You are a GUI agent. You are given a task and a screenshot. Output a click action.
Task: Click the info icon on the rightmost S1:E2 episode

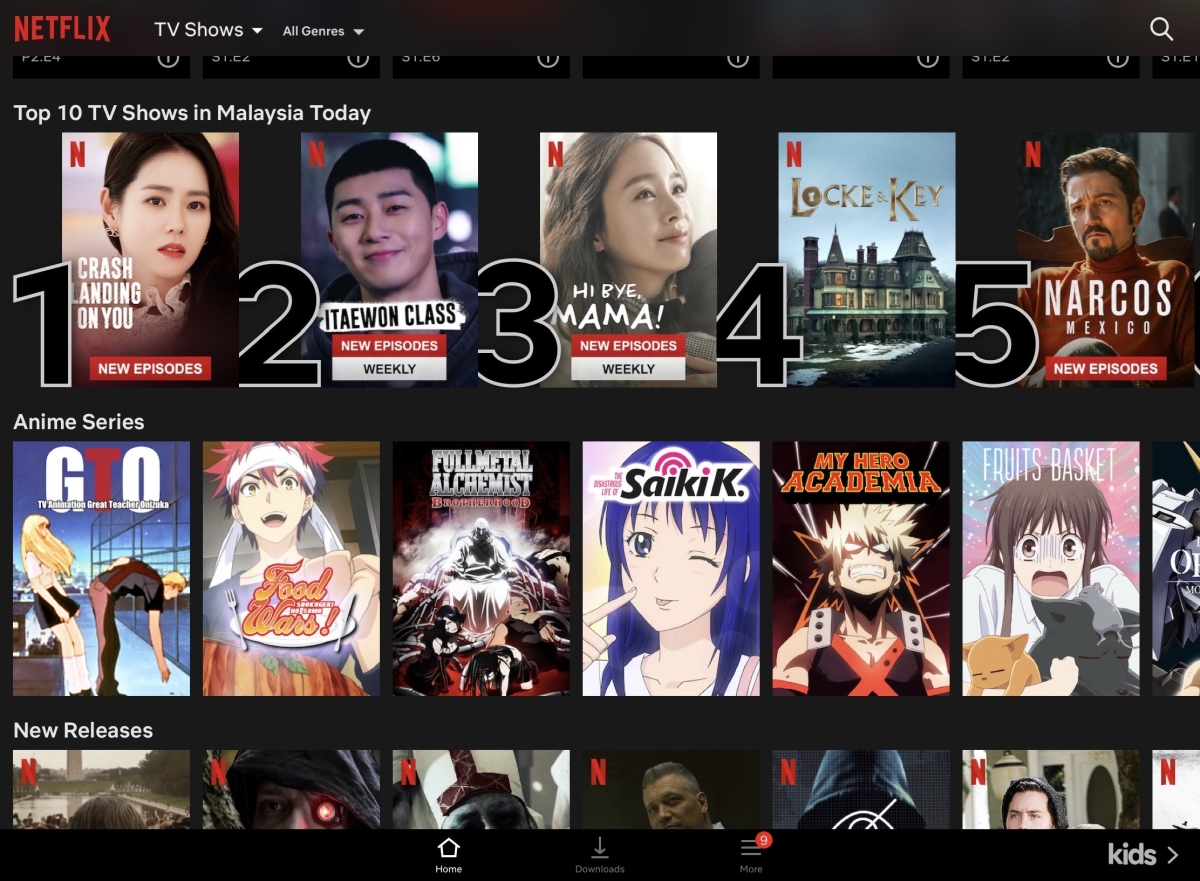point(1116,57)
